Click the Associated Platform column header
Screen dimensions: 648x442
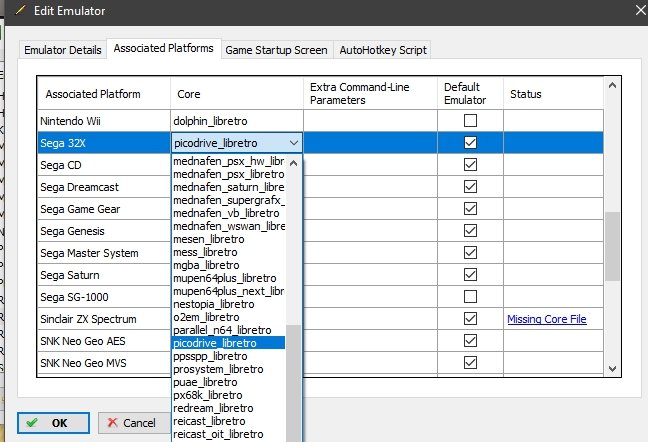click(104, 94)
